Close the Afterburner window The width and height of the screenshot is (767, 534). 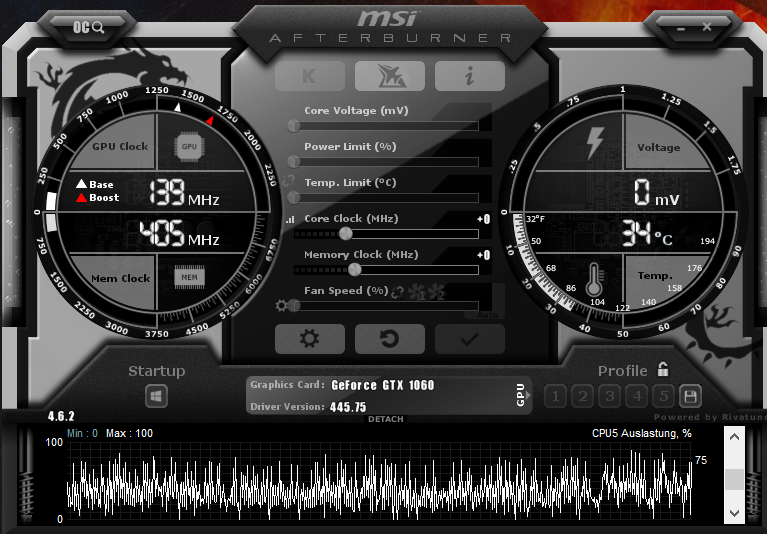(x=707, y=27)
